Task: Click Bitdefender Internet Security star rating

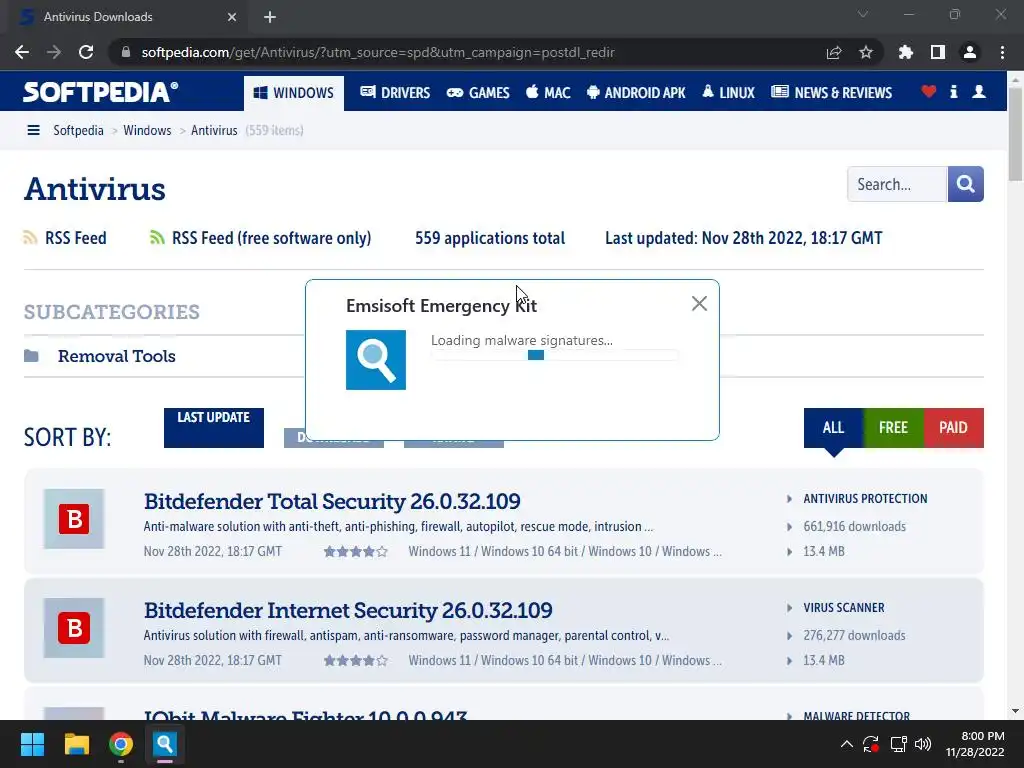Action: coord(355,661)
